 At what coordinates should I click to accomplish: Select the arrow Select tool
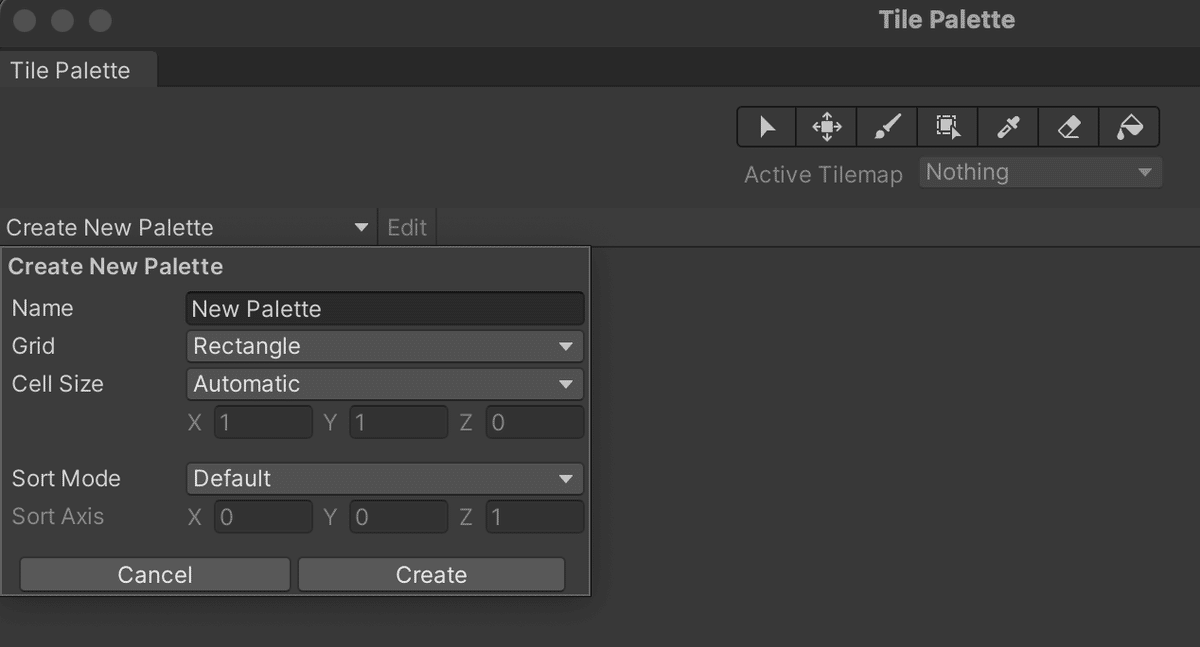[767, 127]
